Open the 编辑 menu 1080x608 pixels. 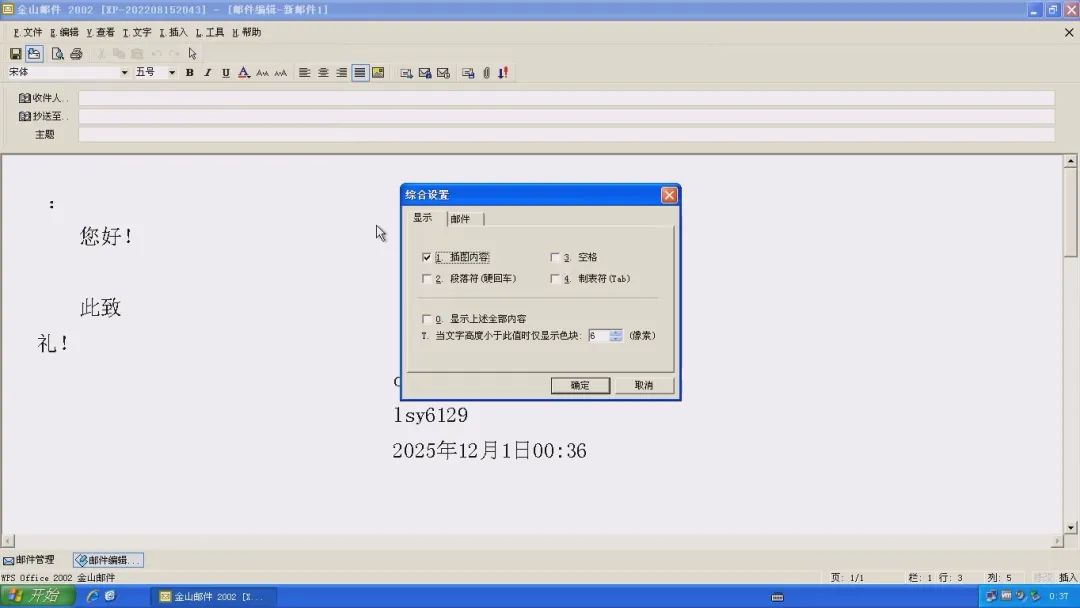[x=64, y=32]
